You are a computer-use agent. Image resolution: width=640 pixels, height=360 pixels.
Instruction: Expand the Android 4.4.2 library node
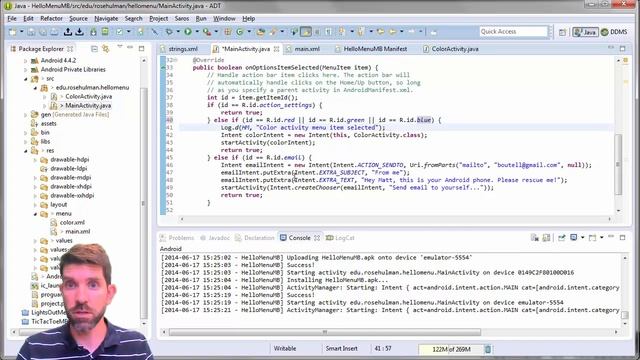(26, 61)
